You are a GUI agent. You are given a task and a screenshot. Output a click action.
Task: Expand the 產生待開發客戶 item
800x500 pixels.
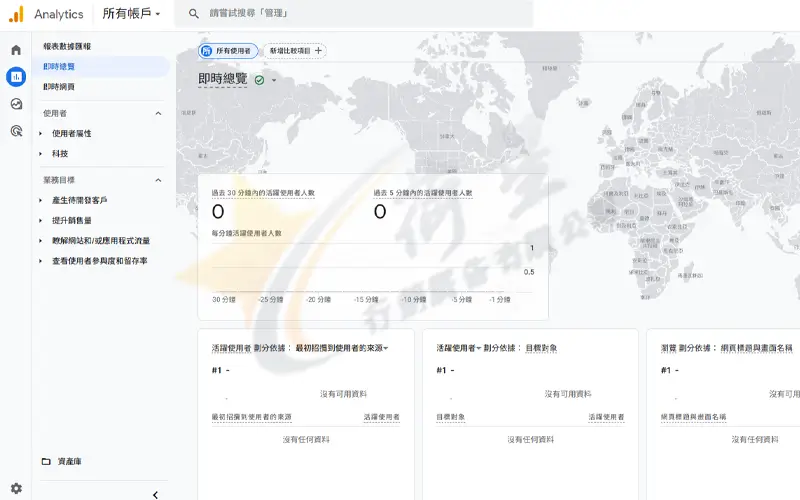coord(40,201)
